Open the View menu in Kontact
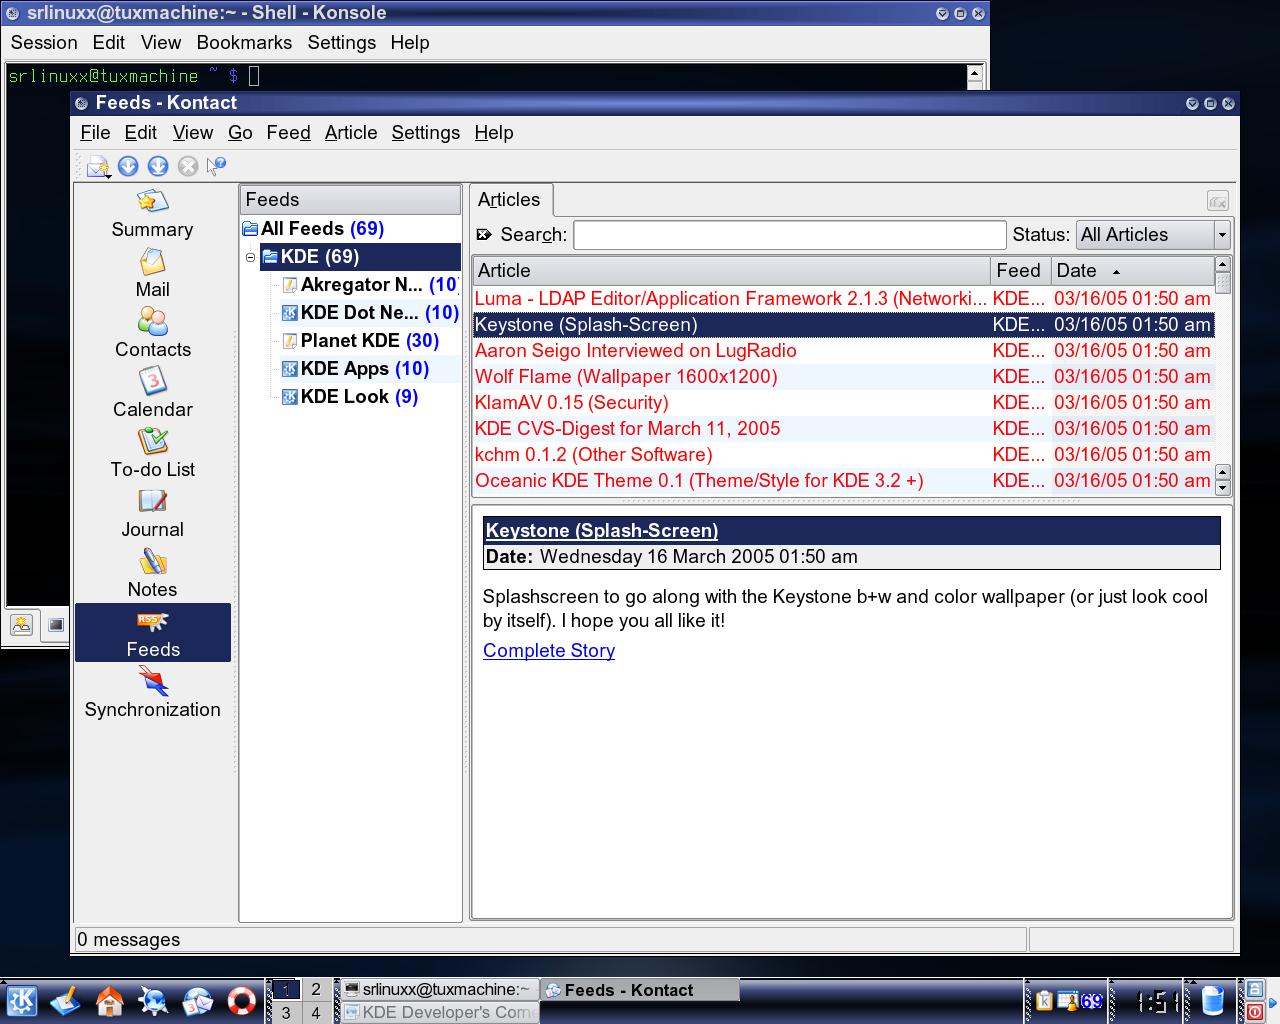 pos(192,133)
